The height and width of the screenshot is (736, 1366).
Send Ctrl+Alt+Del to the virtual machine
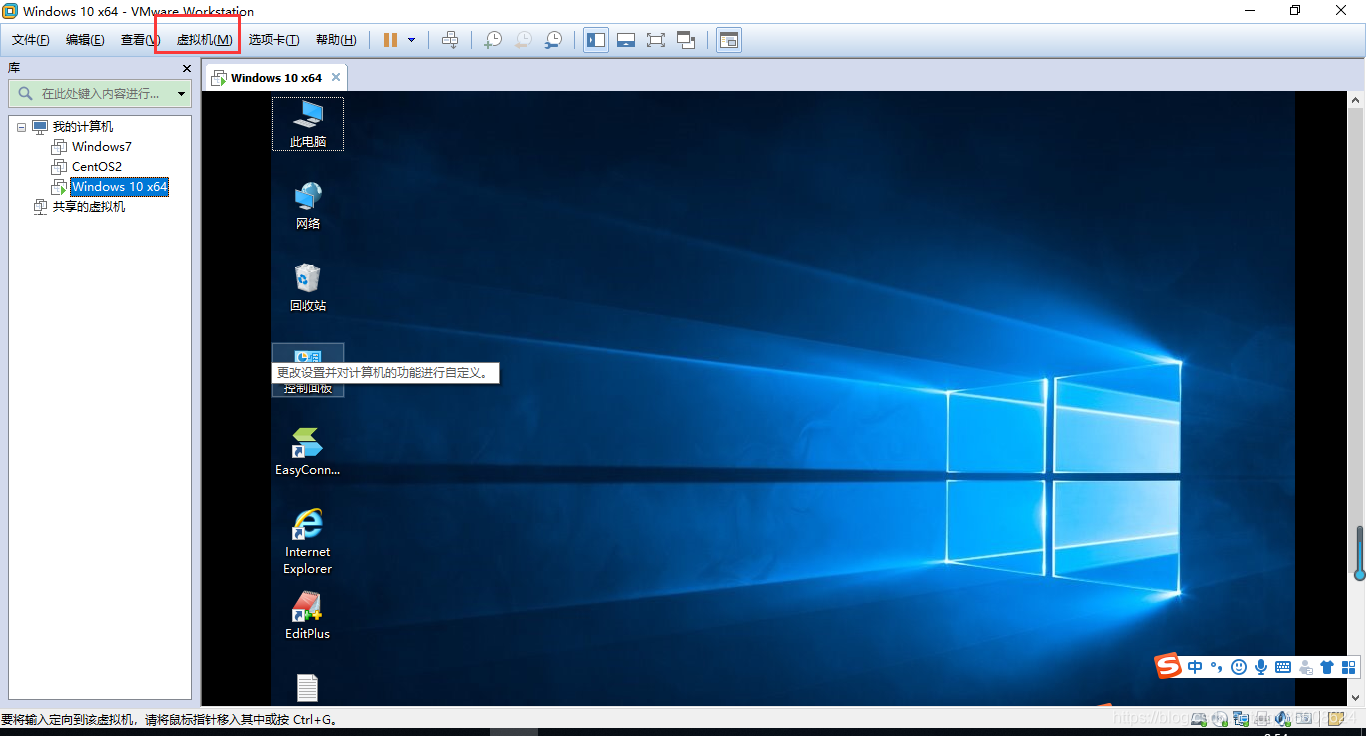[450, 40]
